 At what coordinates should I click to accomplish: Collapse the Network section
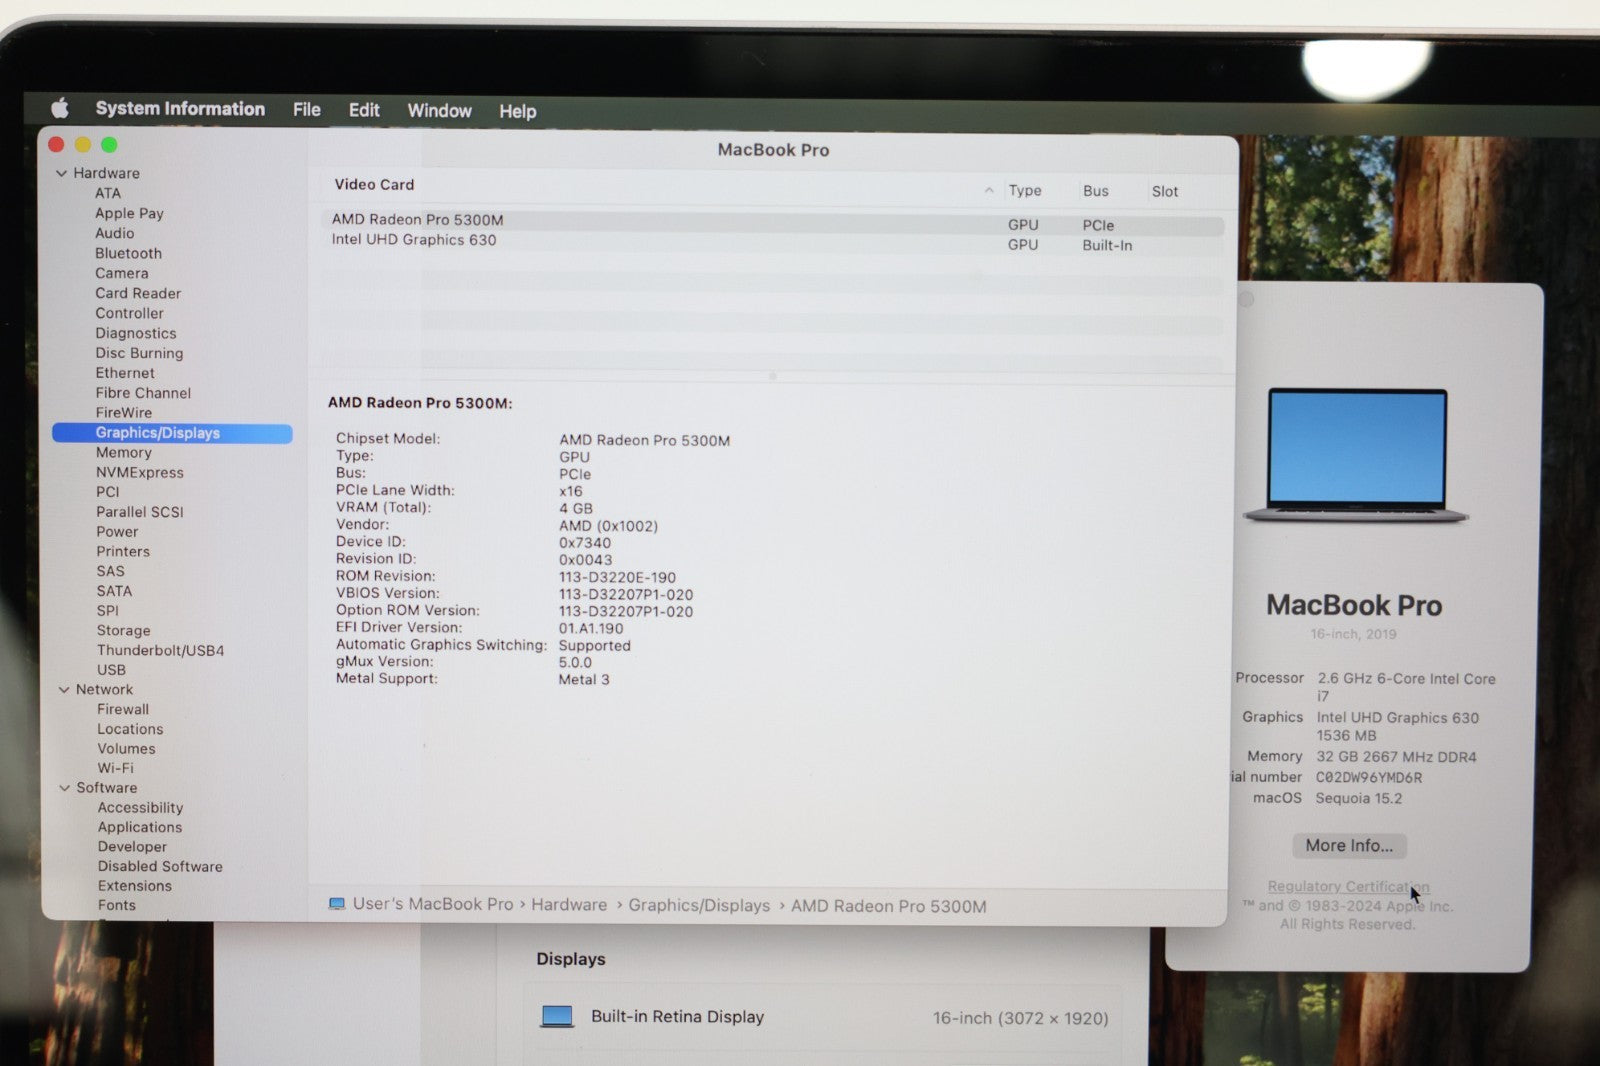point(64,690)
